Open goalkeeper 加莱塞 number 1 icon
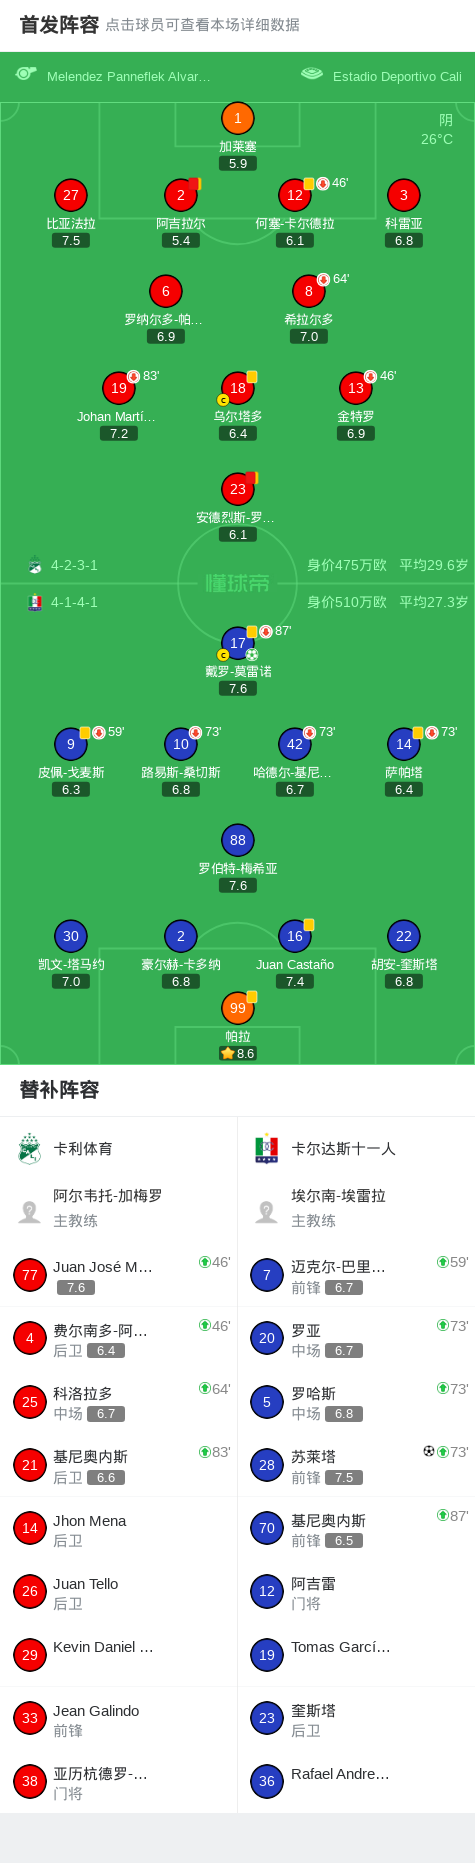This screenshot has width=475, height=1863. 237,119
